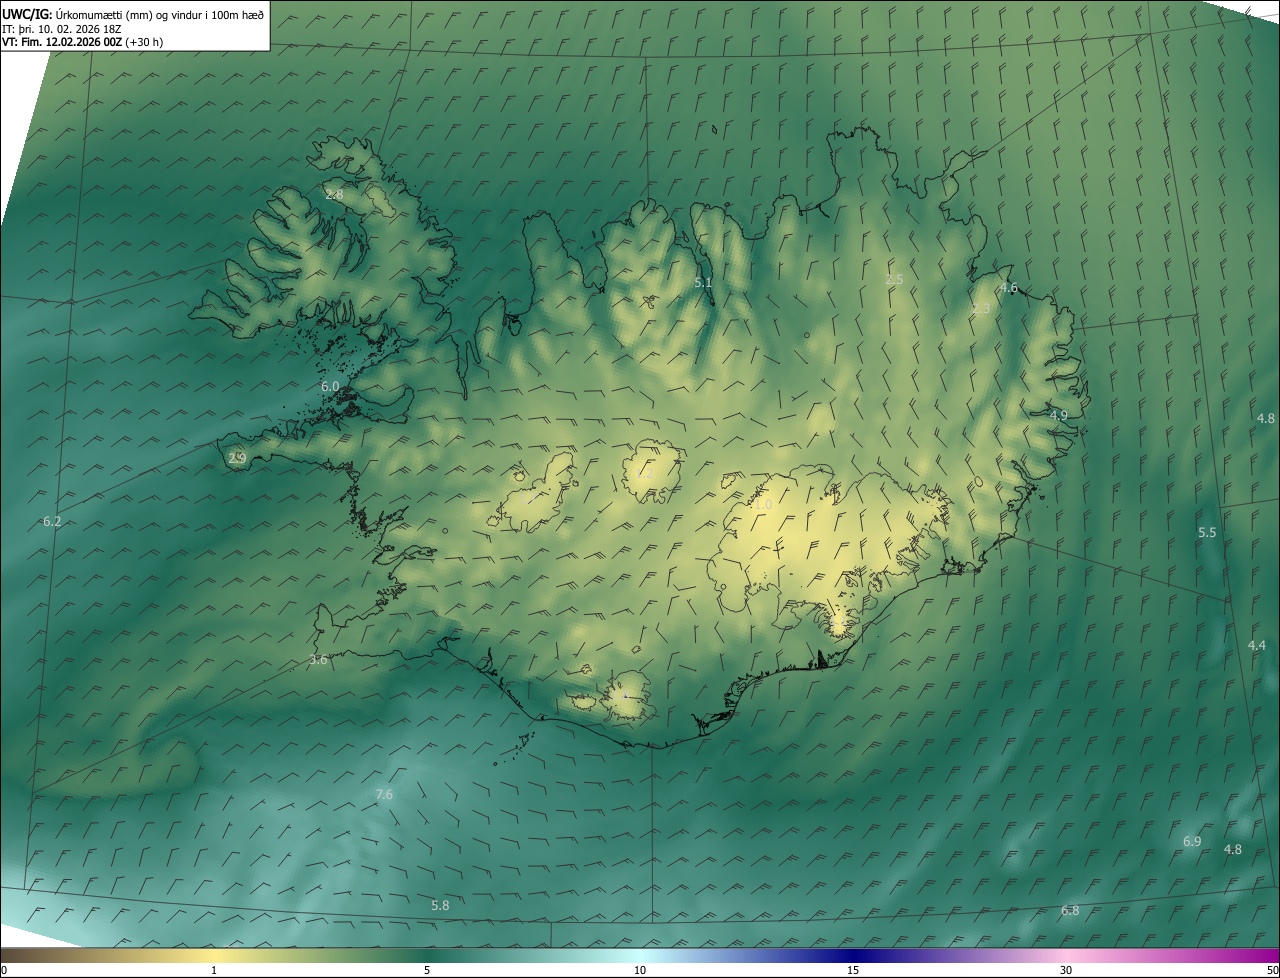The height and width of the screenshot is (978, 1280).
Task: Click the 4.9 label on the east coast
Action: [1059, 416]
